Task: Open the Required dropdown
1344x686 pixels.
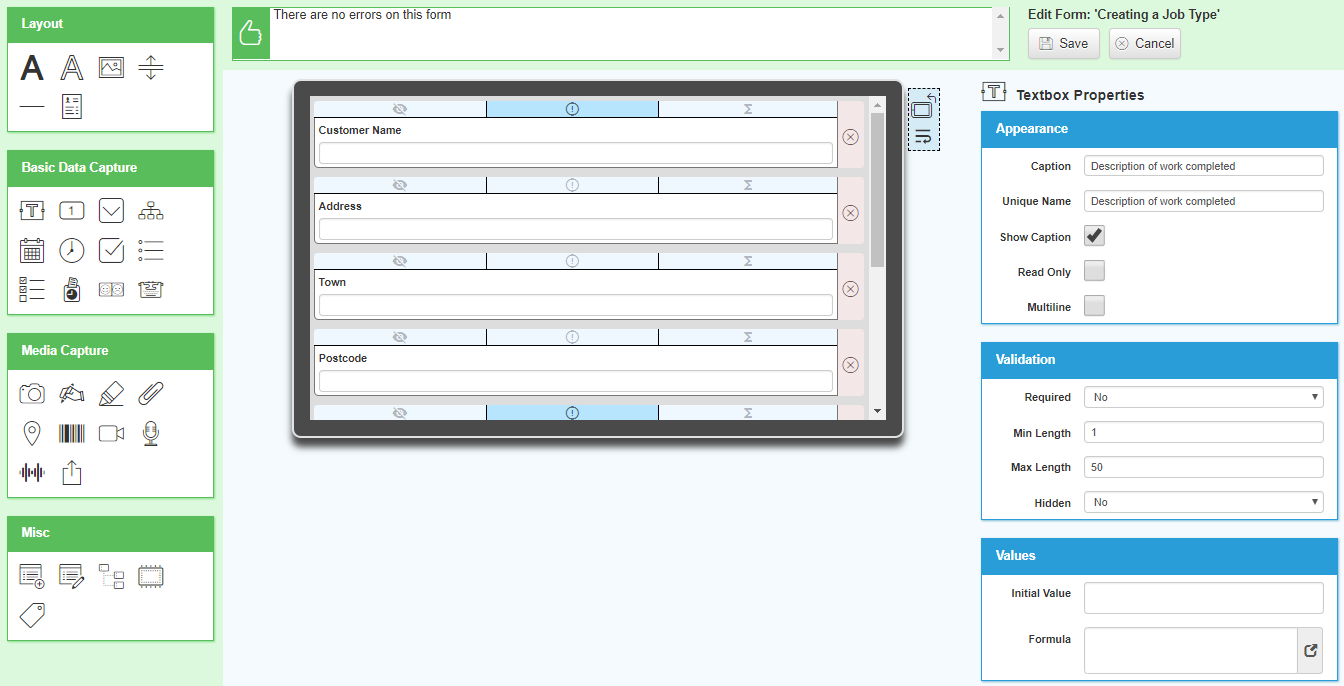Action: point(1203,397)
